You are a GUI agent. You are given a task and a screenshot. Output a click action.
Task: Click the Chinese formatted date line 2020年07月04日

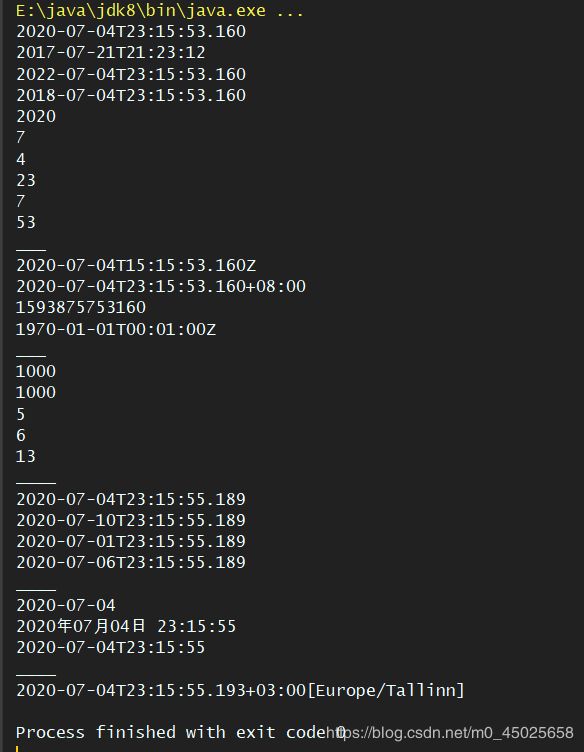126,626
